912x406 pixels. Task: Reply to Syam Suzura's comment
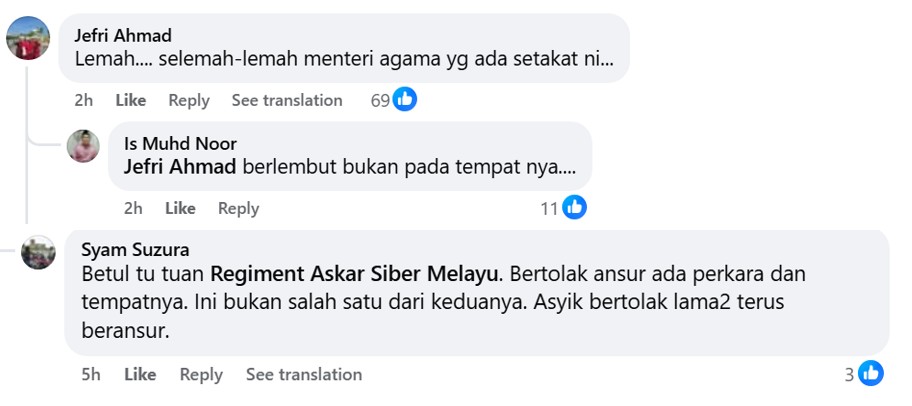coord(201,374)
